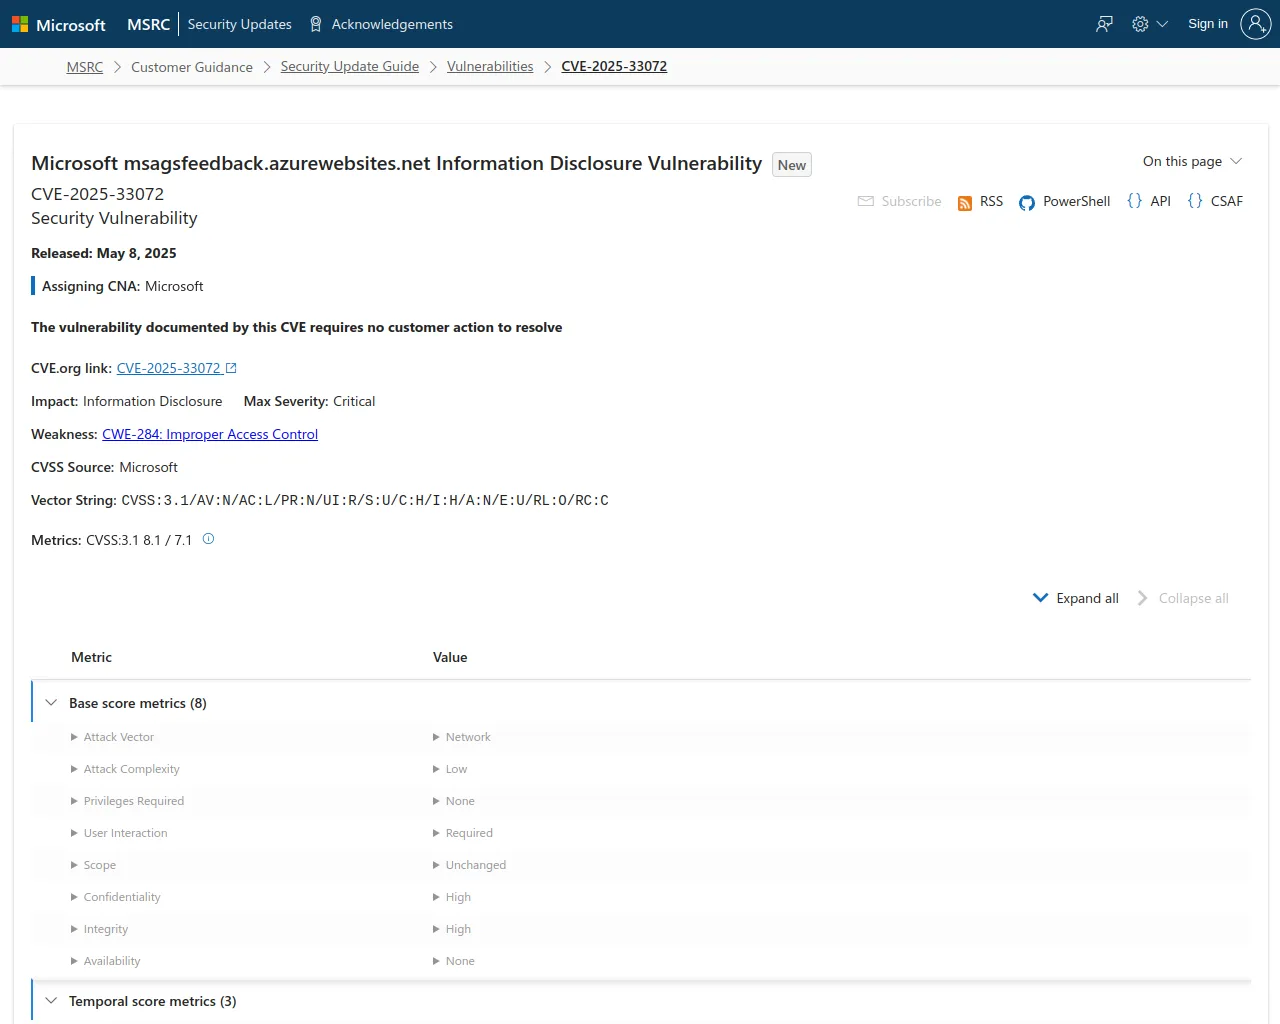Expand the Scope row
1280x1024 pixels.
click(74, 865)
